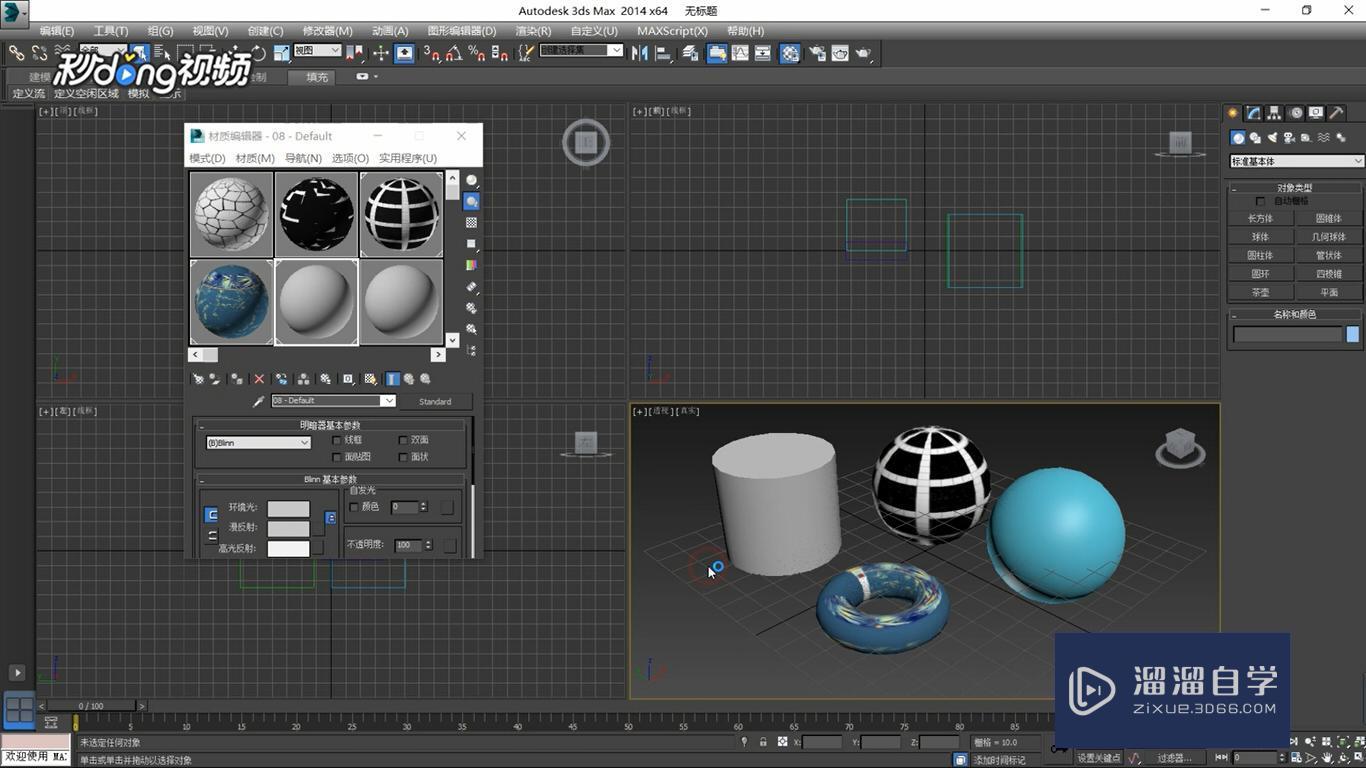Click the 茶壶 object button
This screenshot has height=768, width=1366.
click(1260, 293)
